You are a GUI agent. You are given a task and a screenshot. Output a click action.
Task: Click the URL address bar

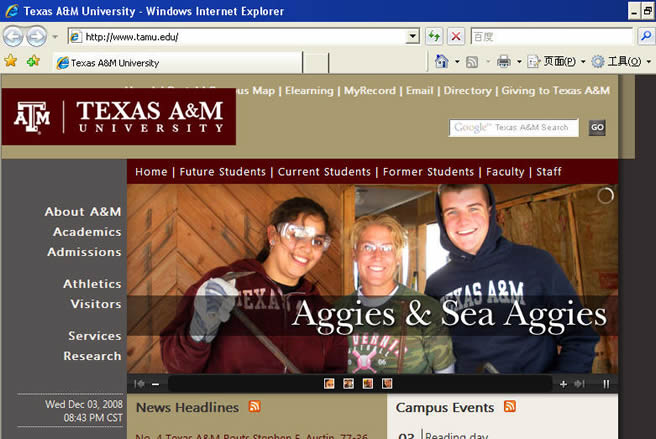[x=238, y=37]
